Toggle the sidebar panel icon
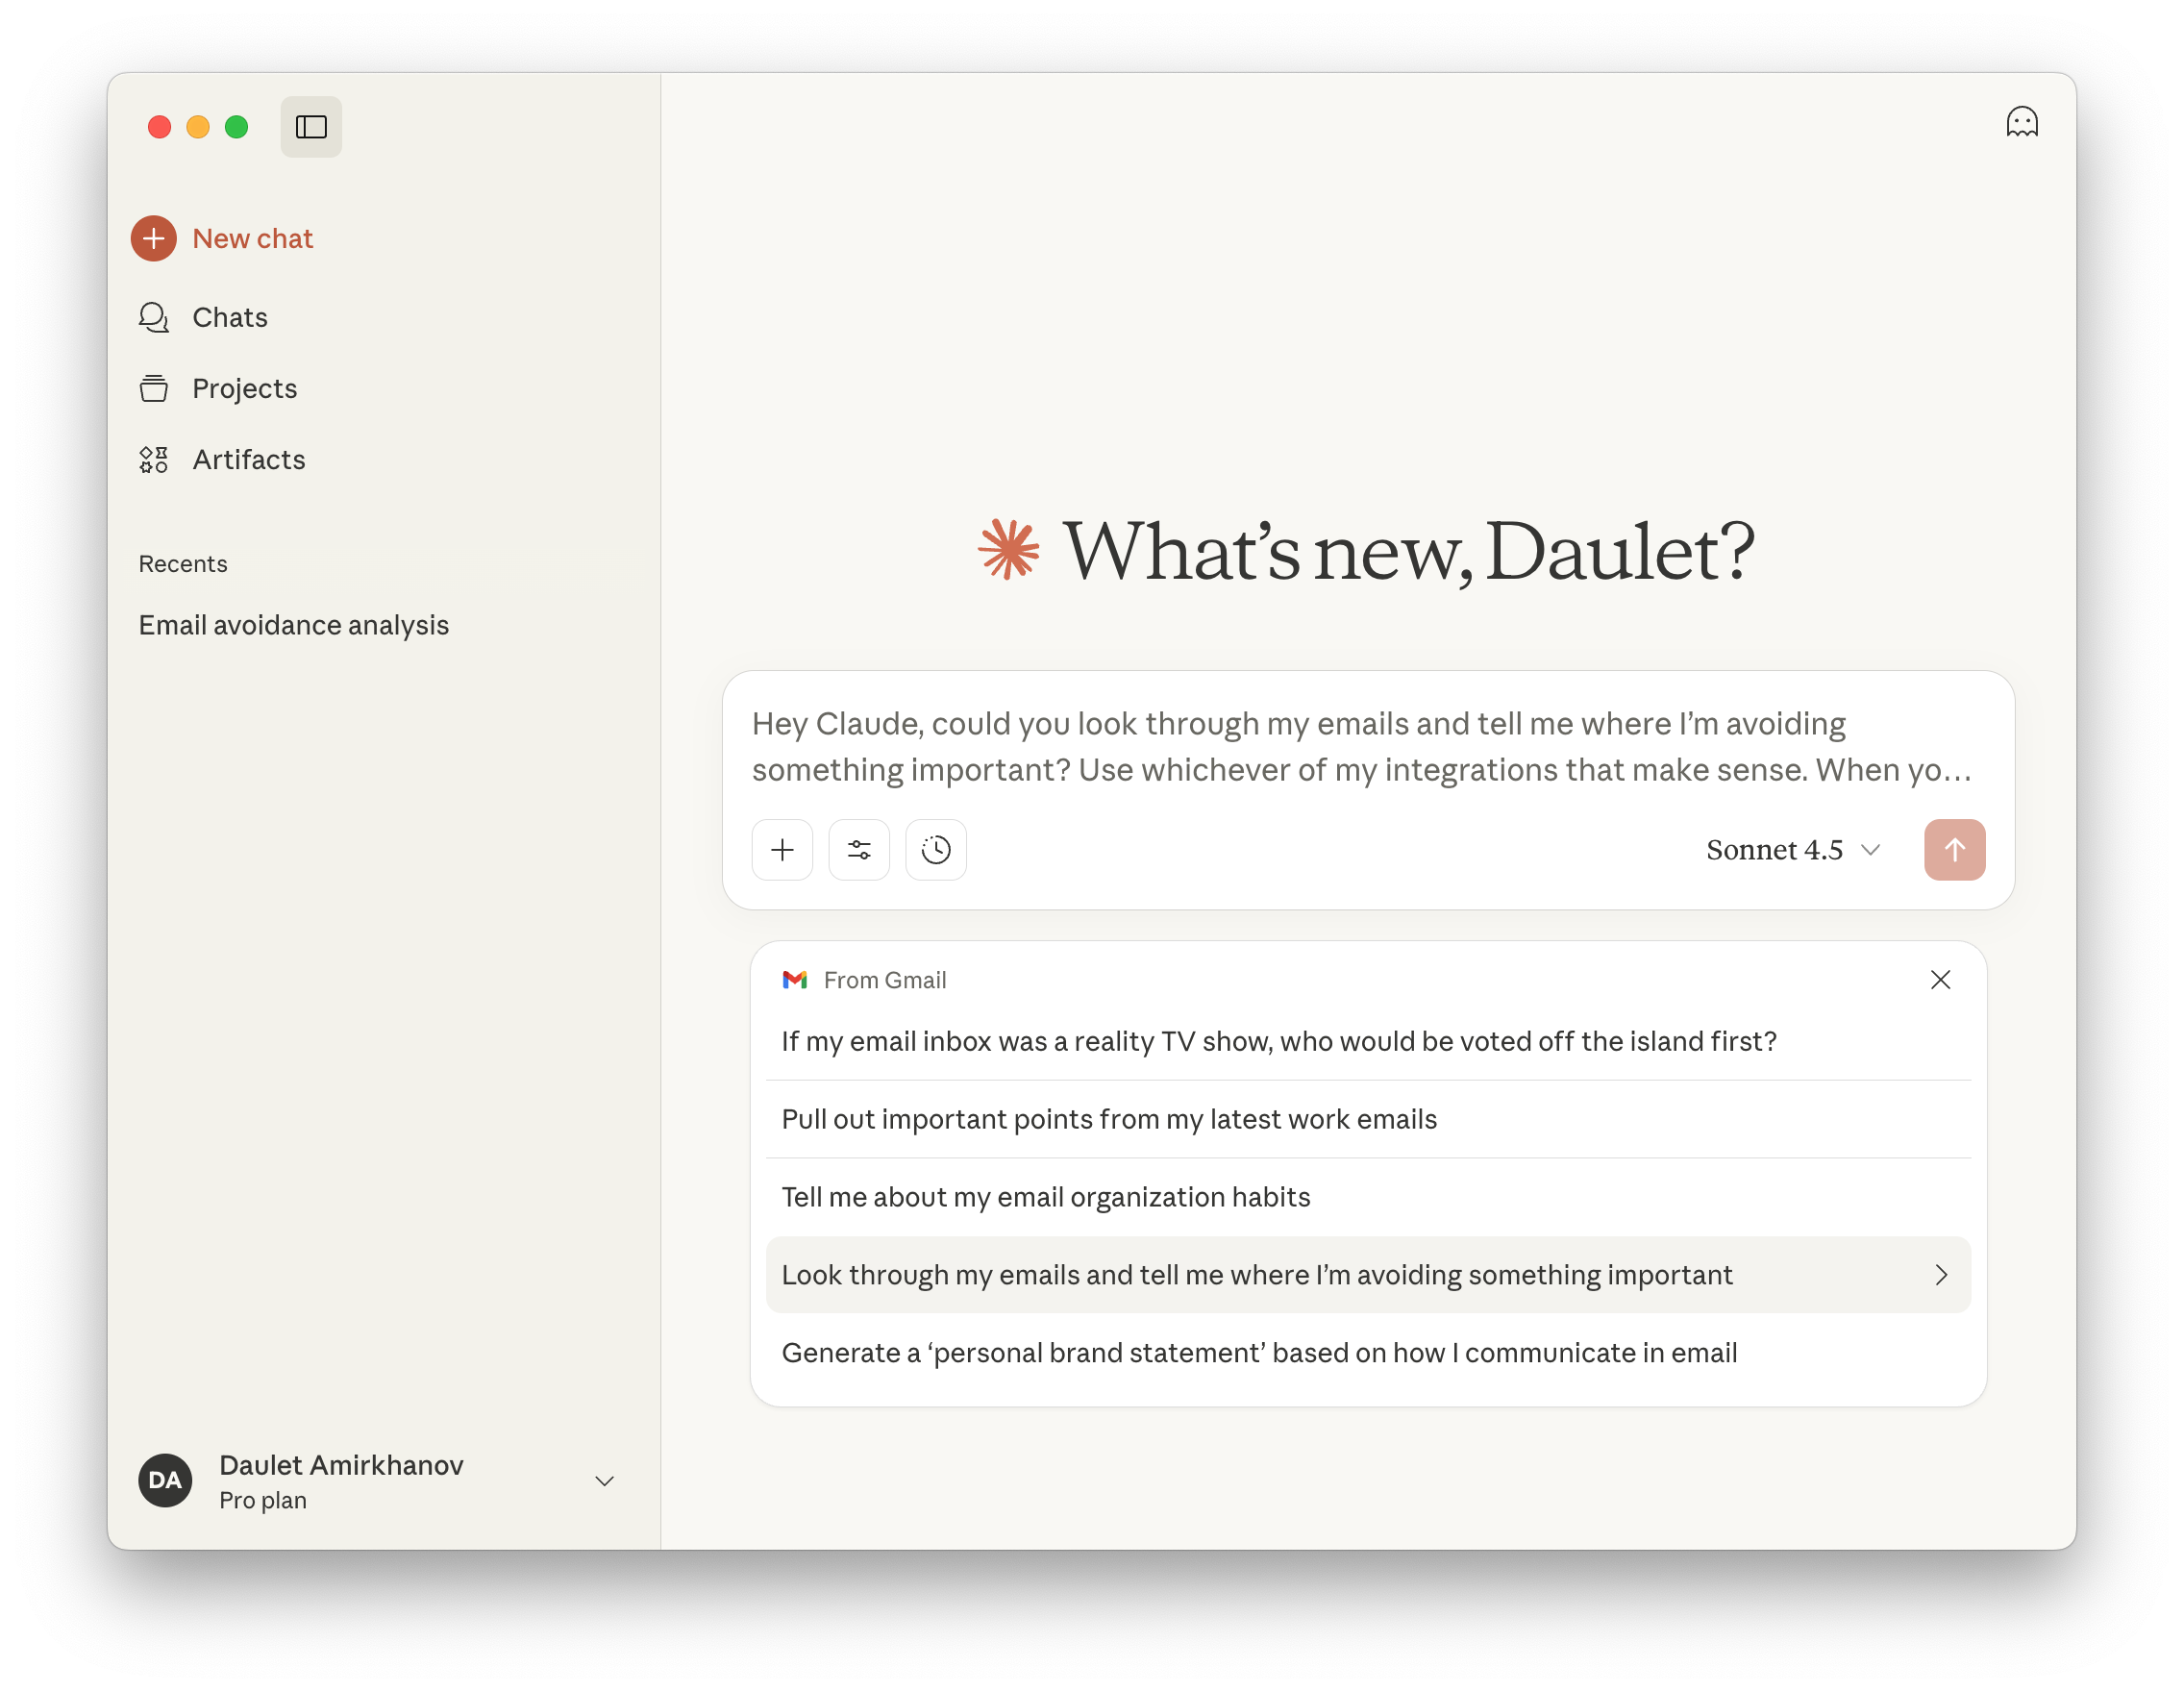 coord(311,127)
